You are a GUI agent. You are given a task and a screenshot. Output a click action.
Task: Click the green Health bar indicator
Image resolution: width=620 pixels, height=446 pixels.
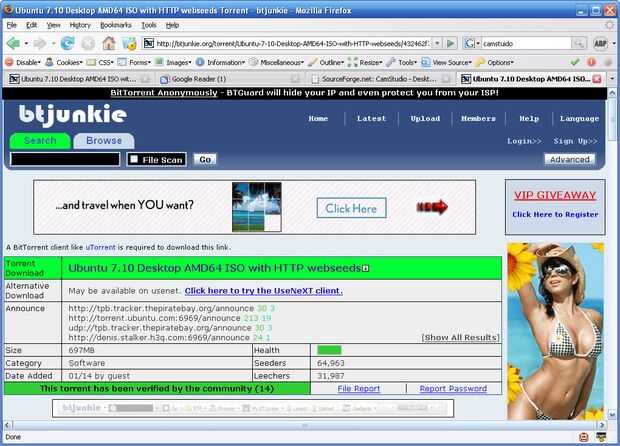point(329,350)
